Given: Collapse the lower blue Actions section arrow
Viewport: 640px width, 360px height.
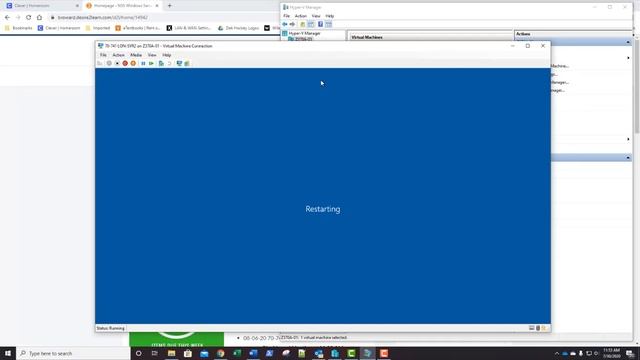Looking at the screenshot, I should (x=628, y=158).
